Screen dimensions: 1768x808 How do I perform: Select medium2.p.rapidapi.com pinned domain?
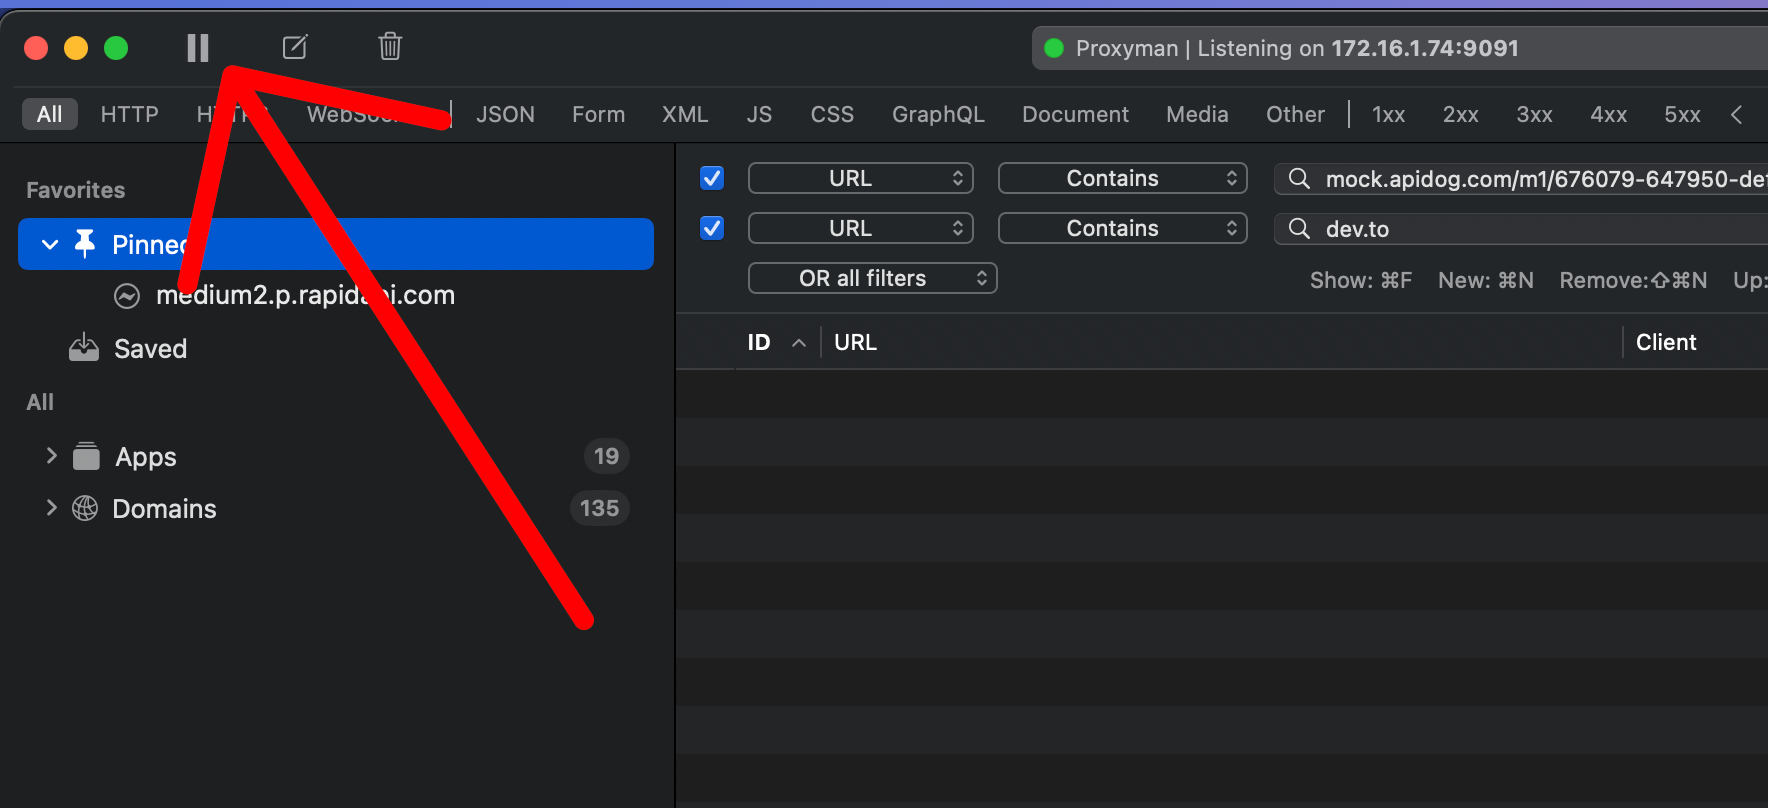point(305,295)
